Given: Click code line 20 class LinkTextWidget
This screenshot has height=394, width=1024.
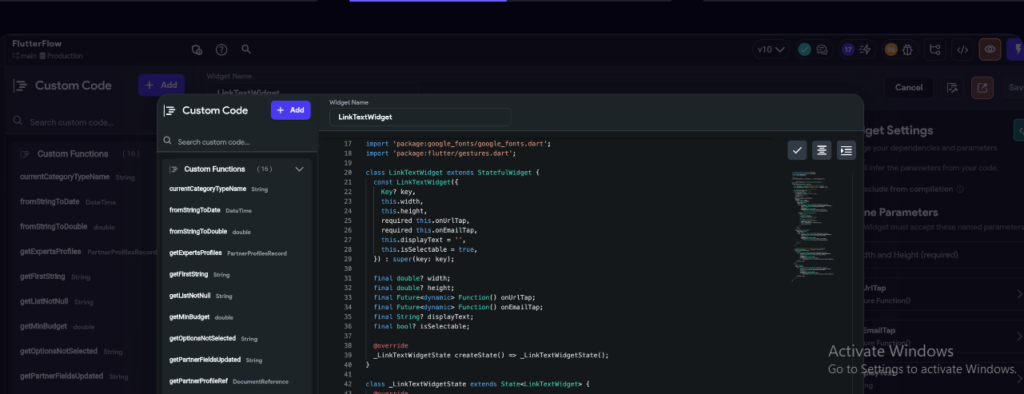Looking at the screenshot, I should point(453,172).
